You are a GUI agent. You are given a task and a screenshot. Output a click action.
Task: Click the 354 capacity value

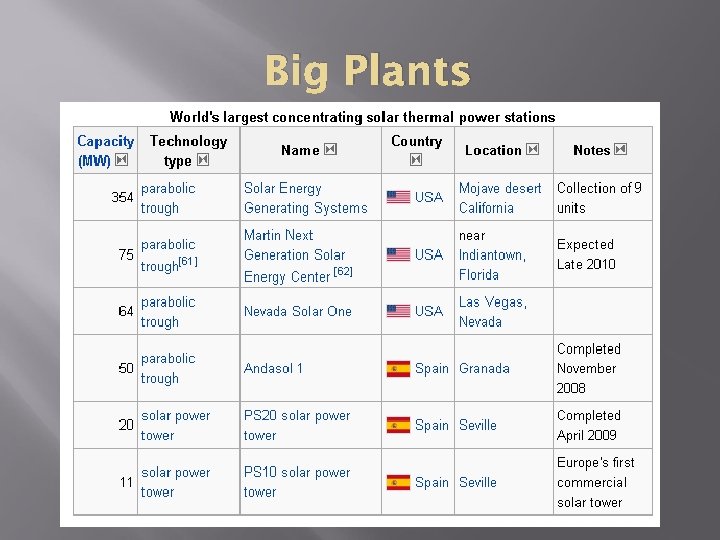122,197
